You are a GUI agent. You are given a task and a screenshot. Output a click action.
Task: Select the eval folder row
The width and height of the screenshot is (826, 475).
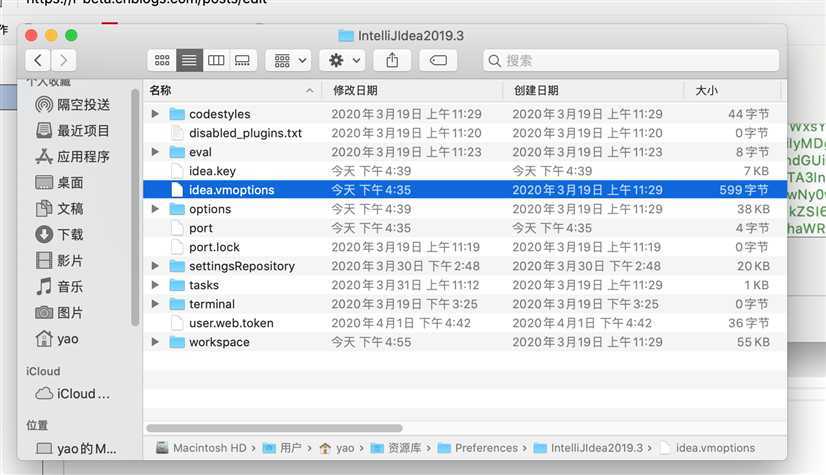coord(465,152)
